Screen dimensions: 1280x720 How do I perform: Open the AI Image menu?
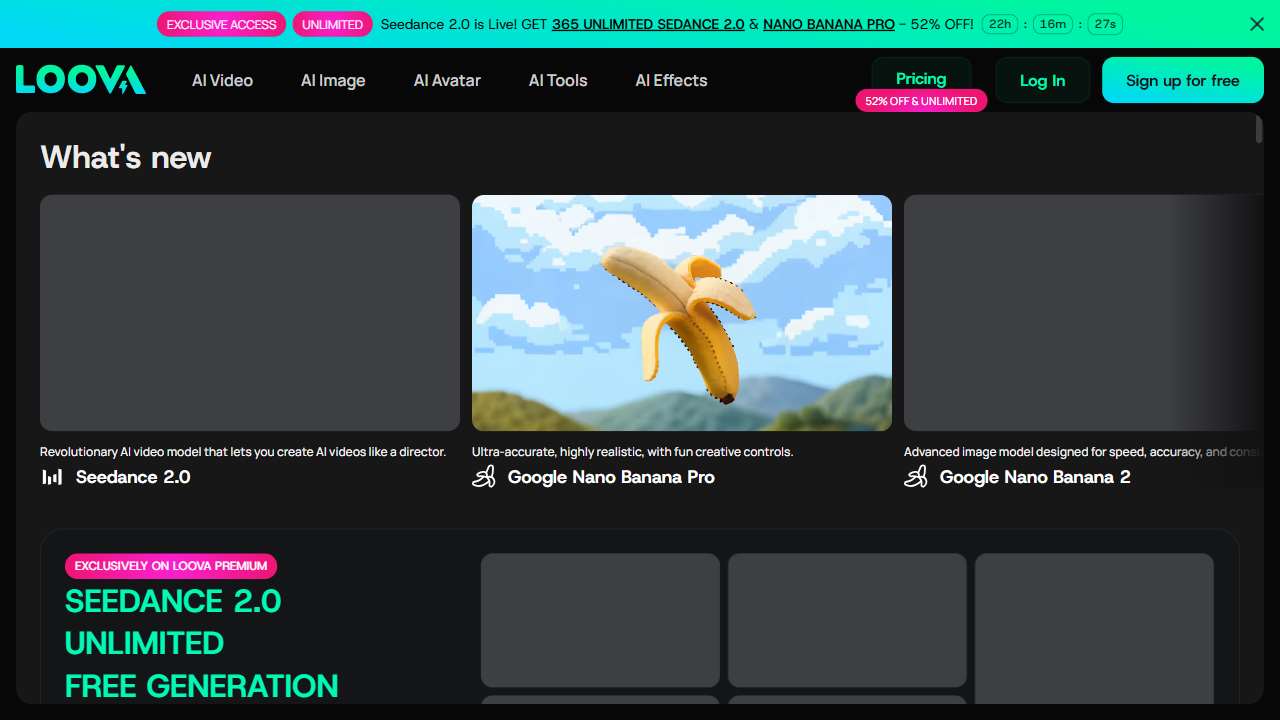click(x=333, y=80)
